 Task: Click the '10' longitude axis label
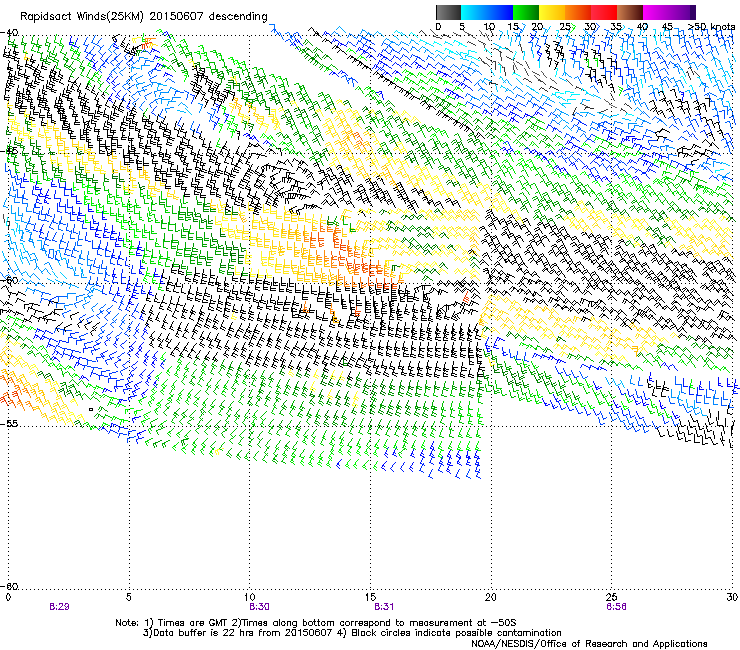point(250,597)
